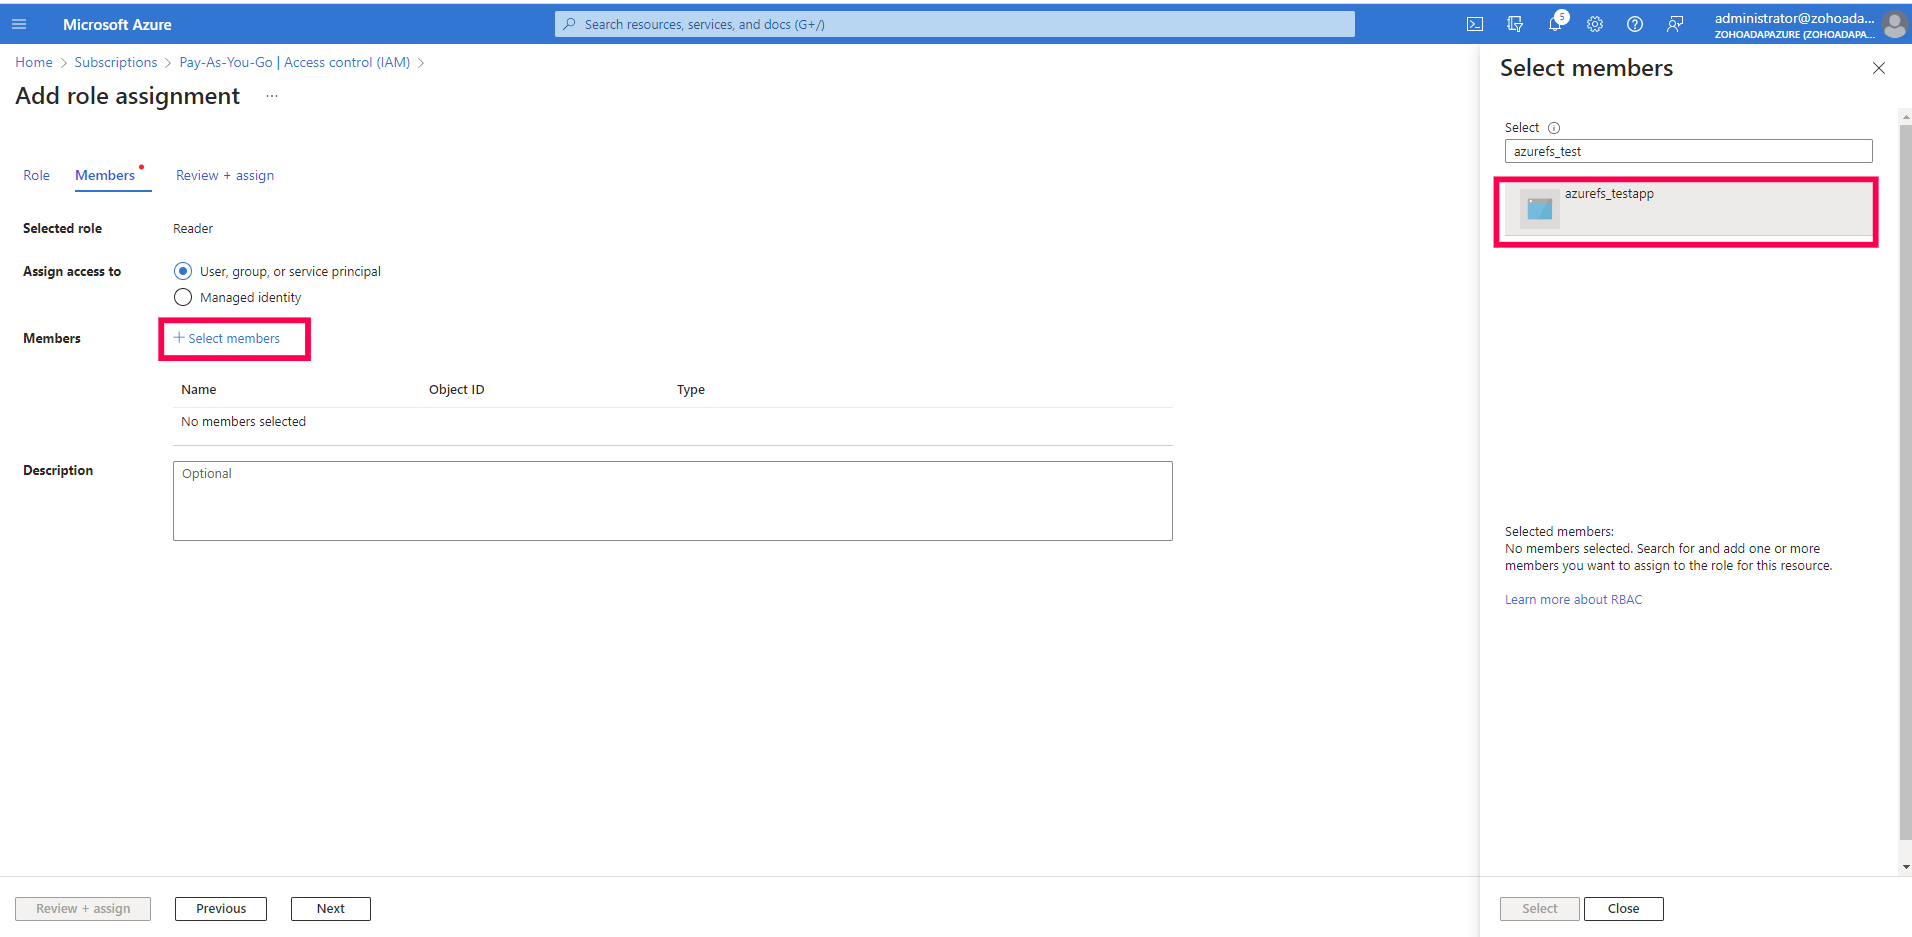Open Learn more about RBAC
This screenshot has width=1912, height=937.
(1573, 599)
